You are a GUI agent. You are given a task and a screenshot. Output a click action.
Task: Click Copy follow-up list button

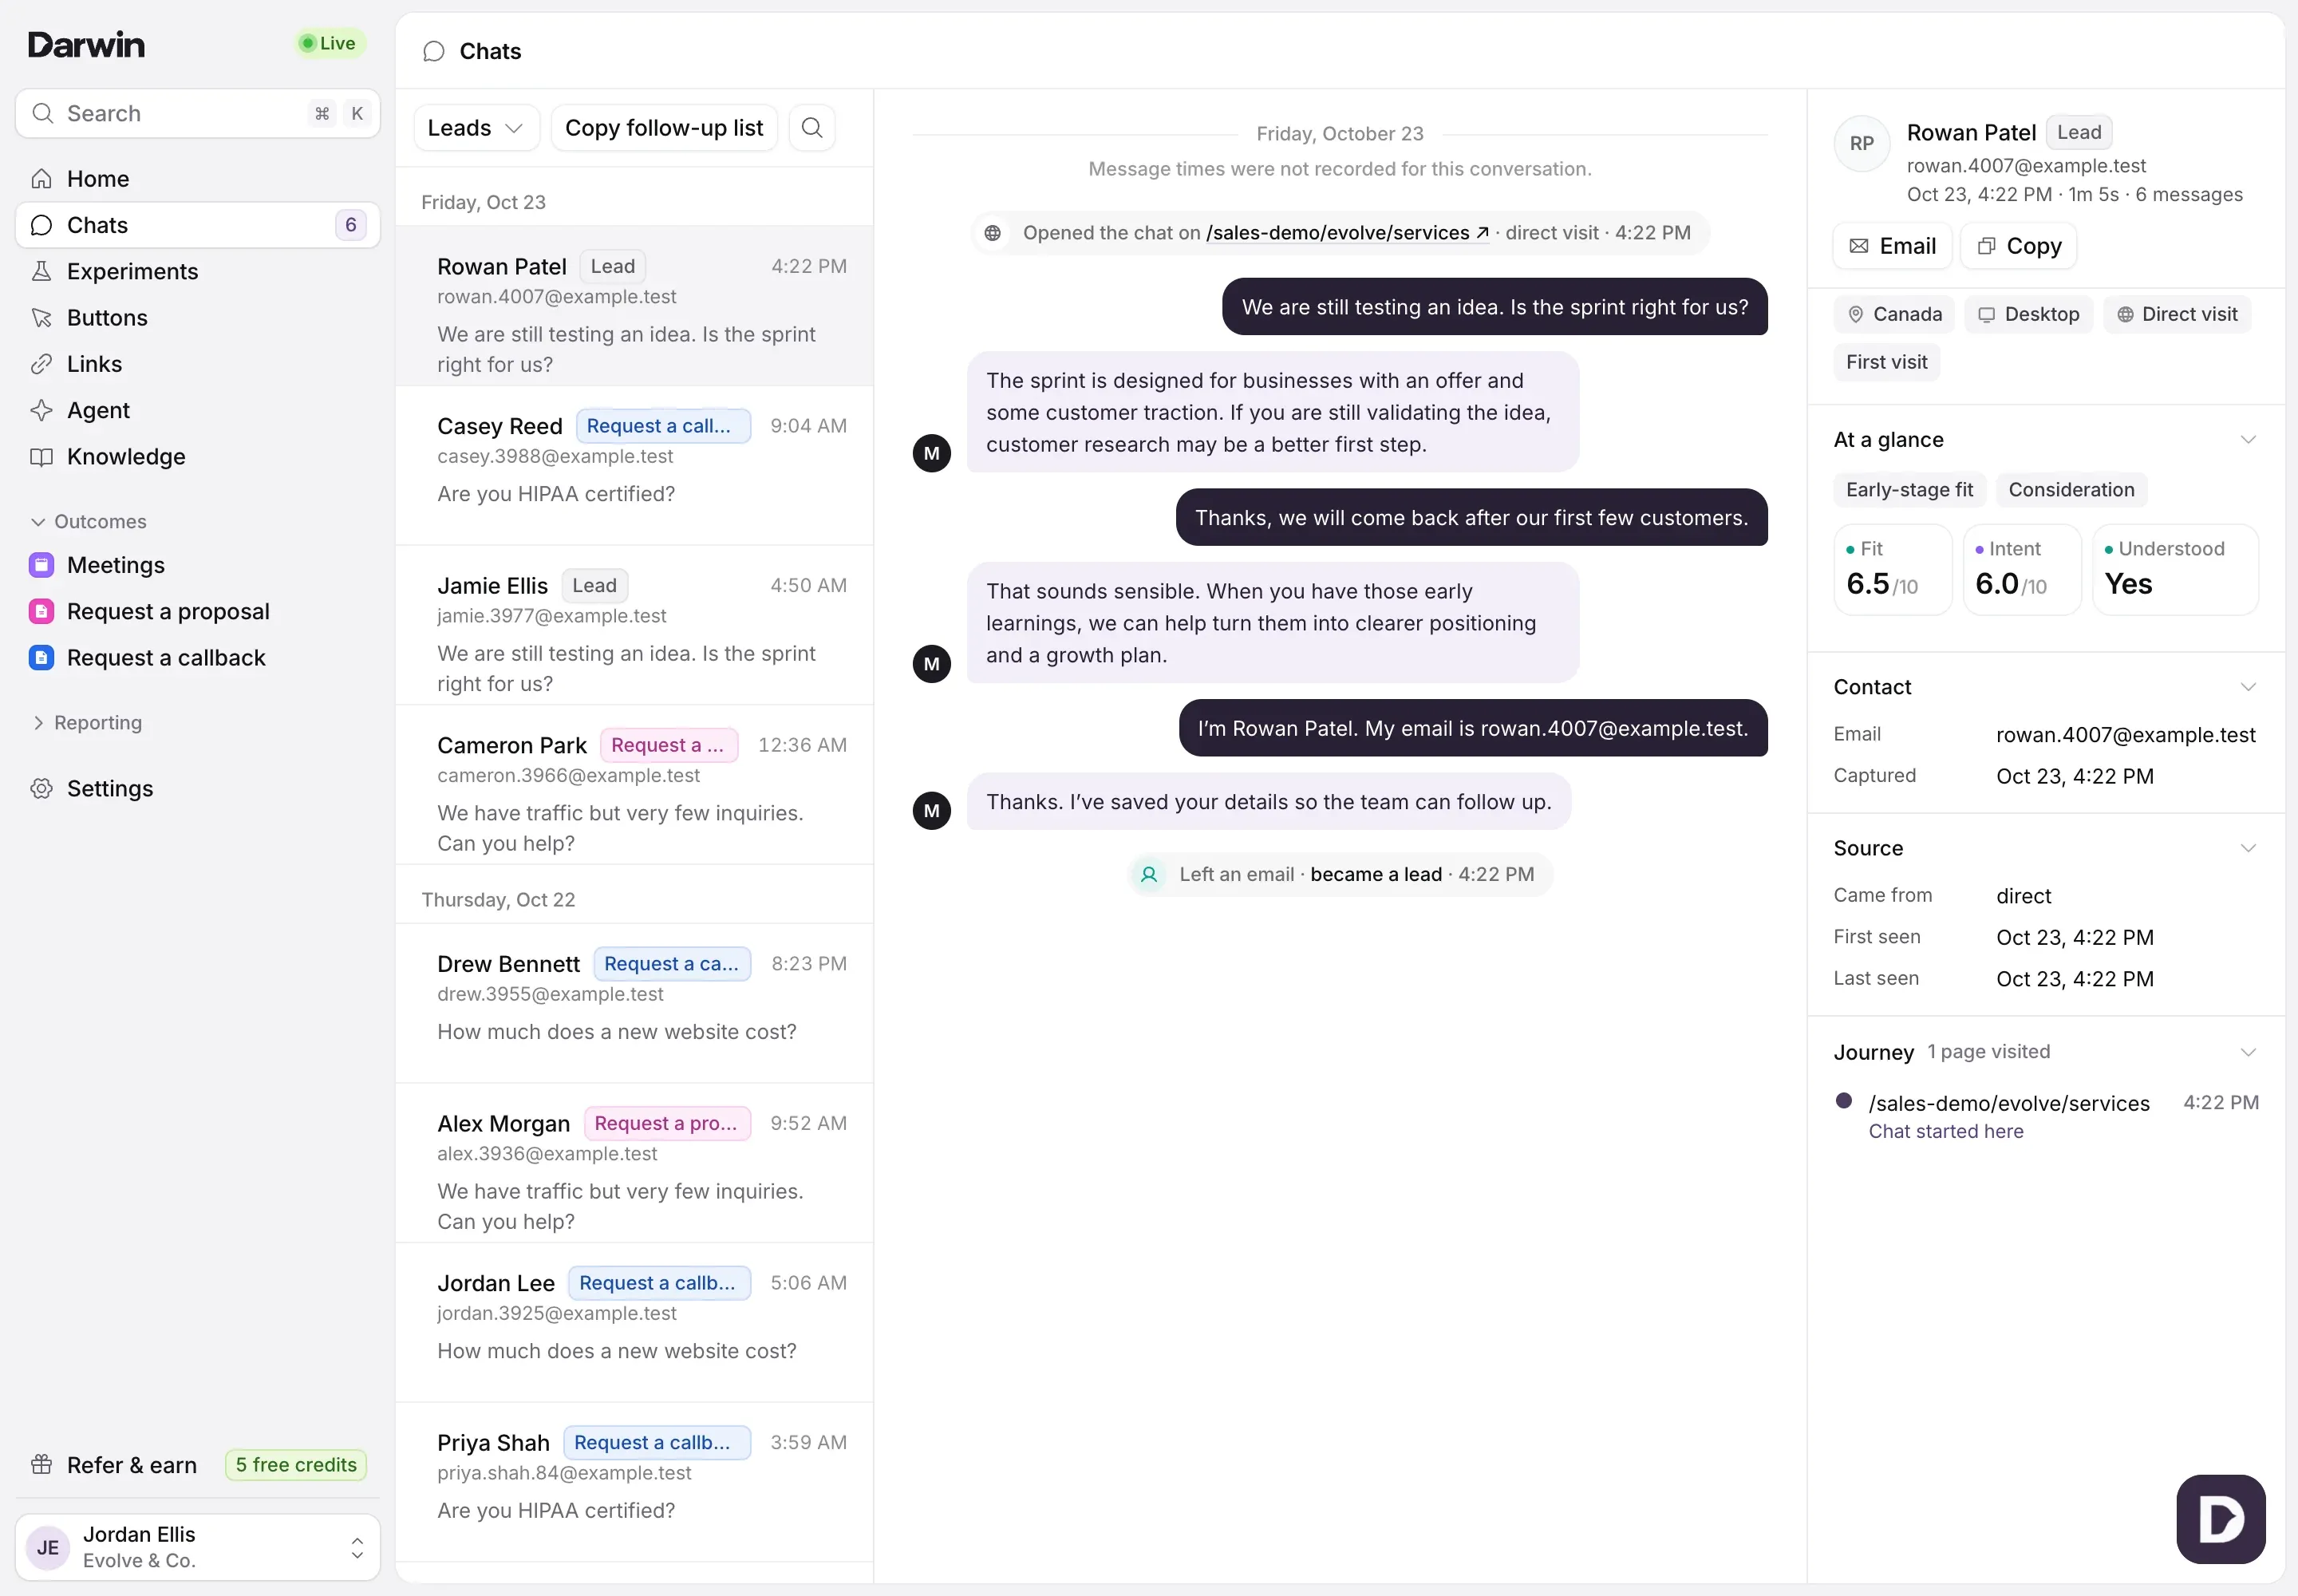tap(664, 128)
